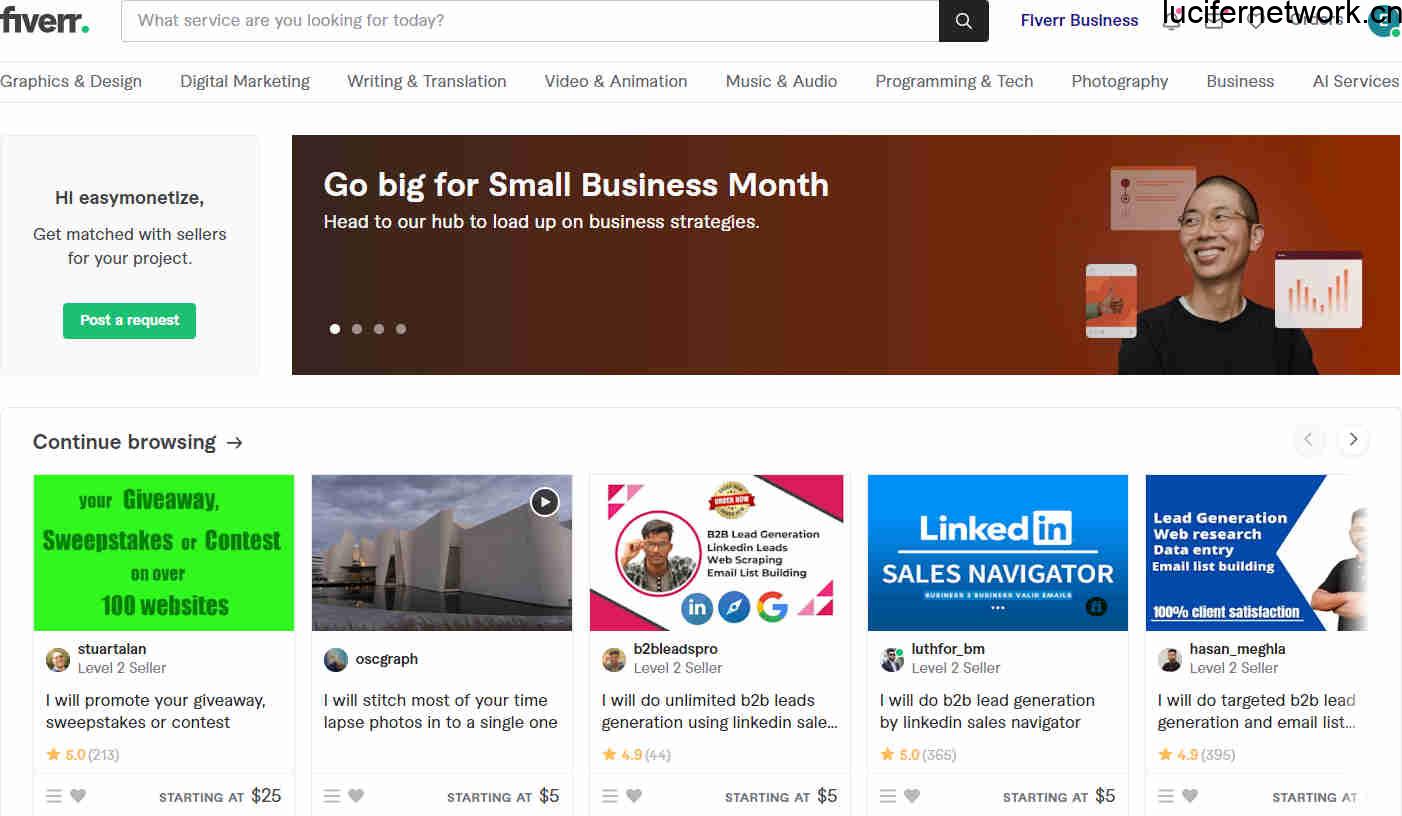Expand the list menu on oscgraph's gig
This screenshot has height=816, width=1402.
tap(332, 796)
